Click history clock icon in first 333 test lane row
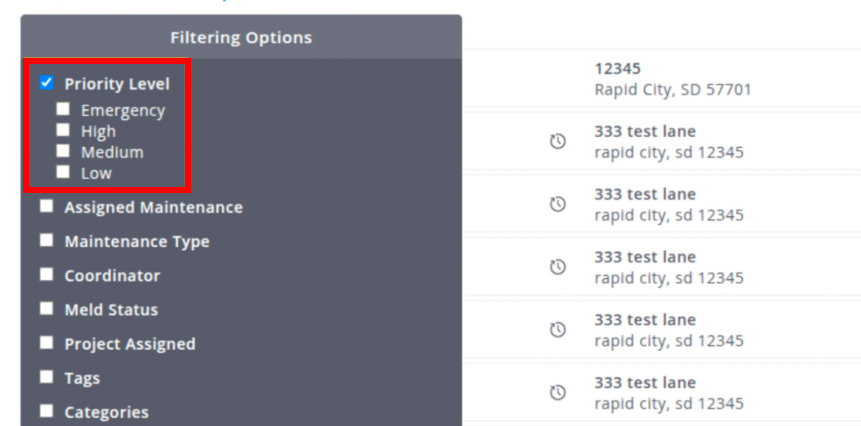 click(558, 142)
